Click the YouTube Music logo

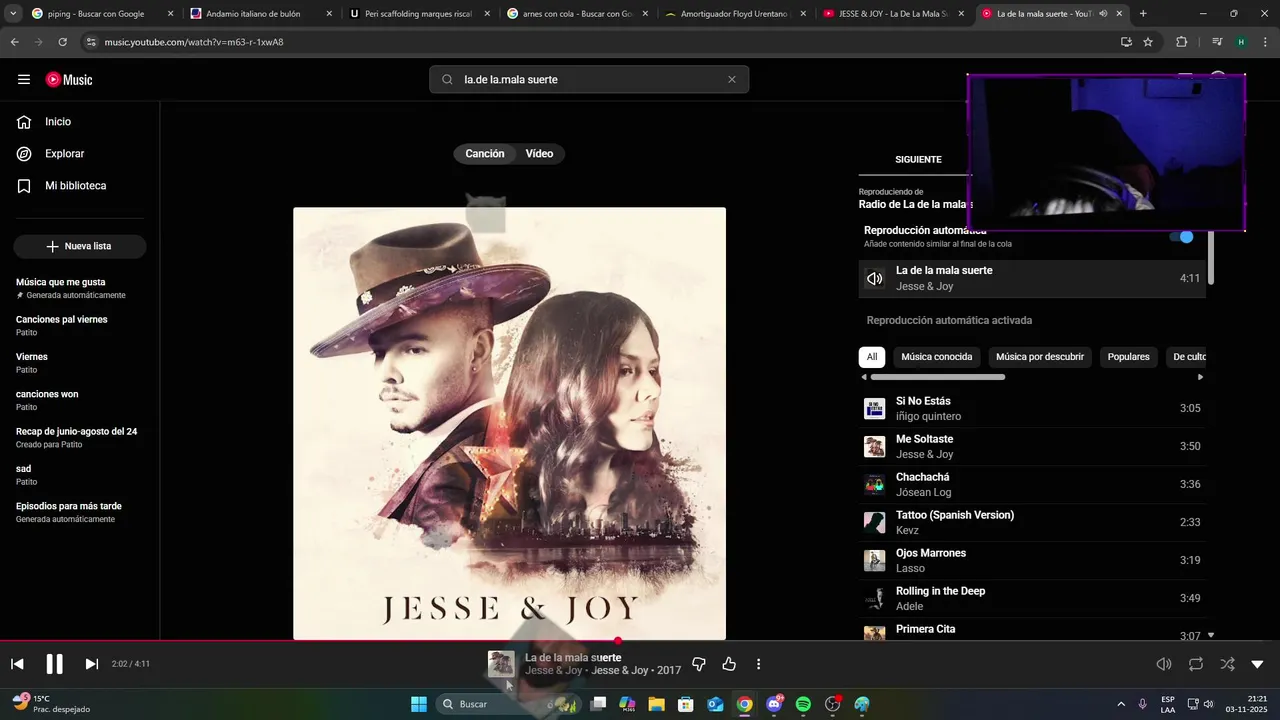69,80
